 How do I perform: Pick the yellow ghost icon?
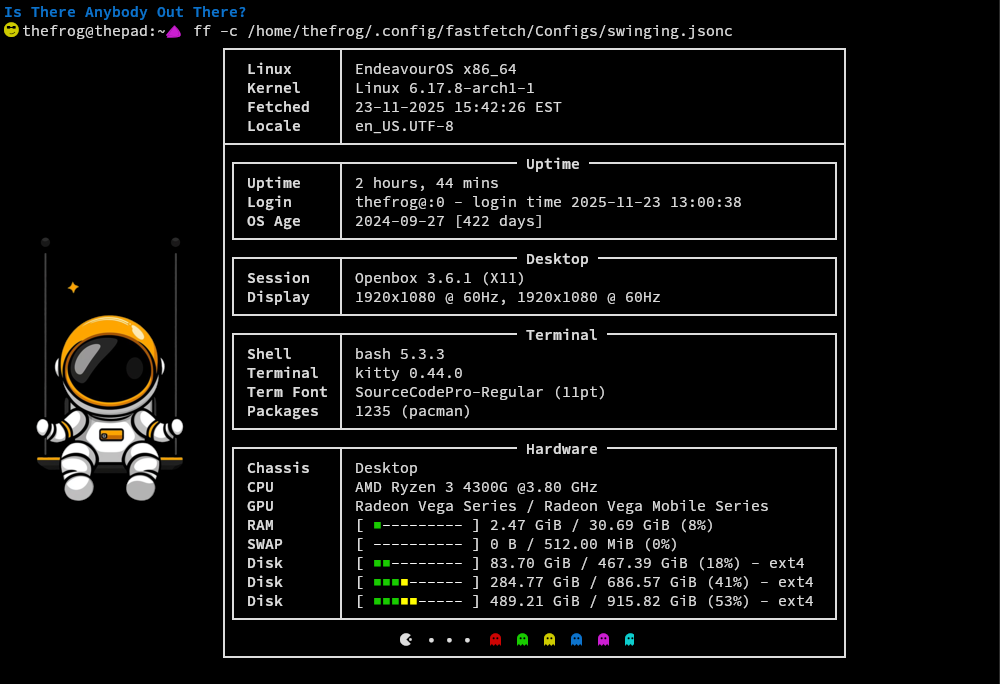549,639
